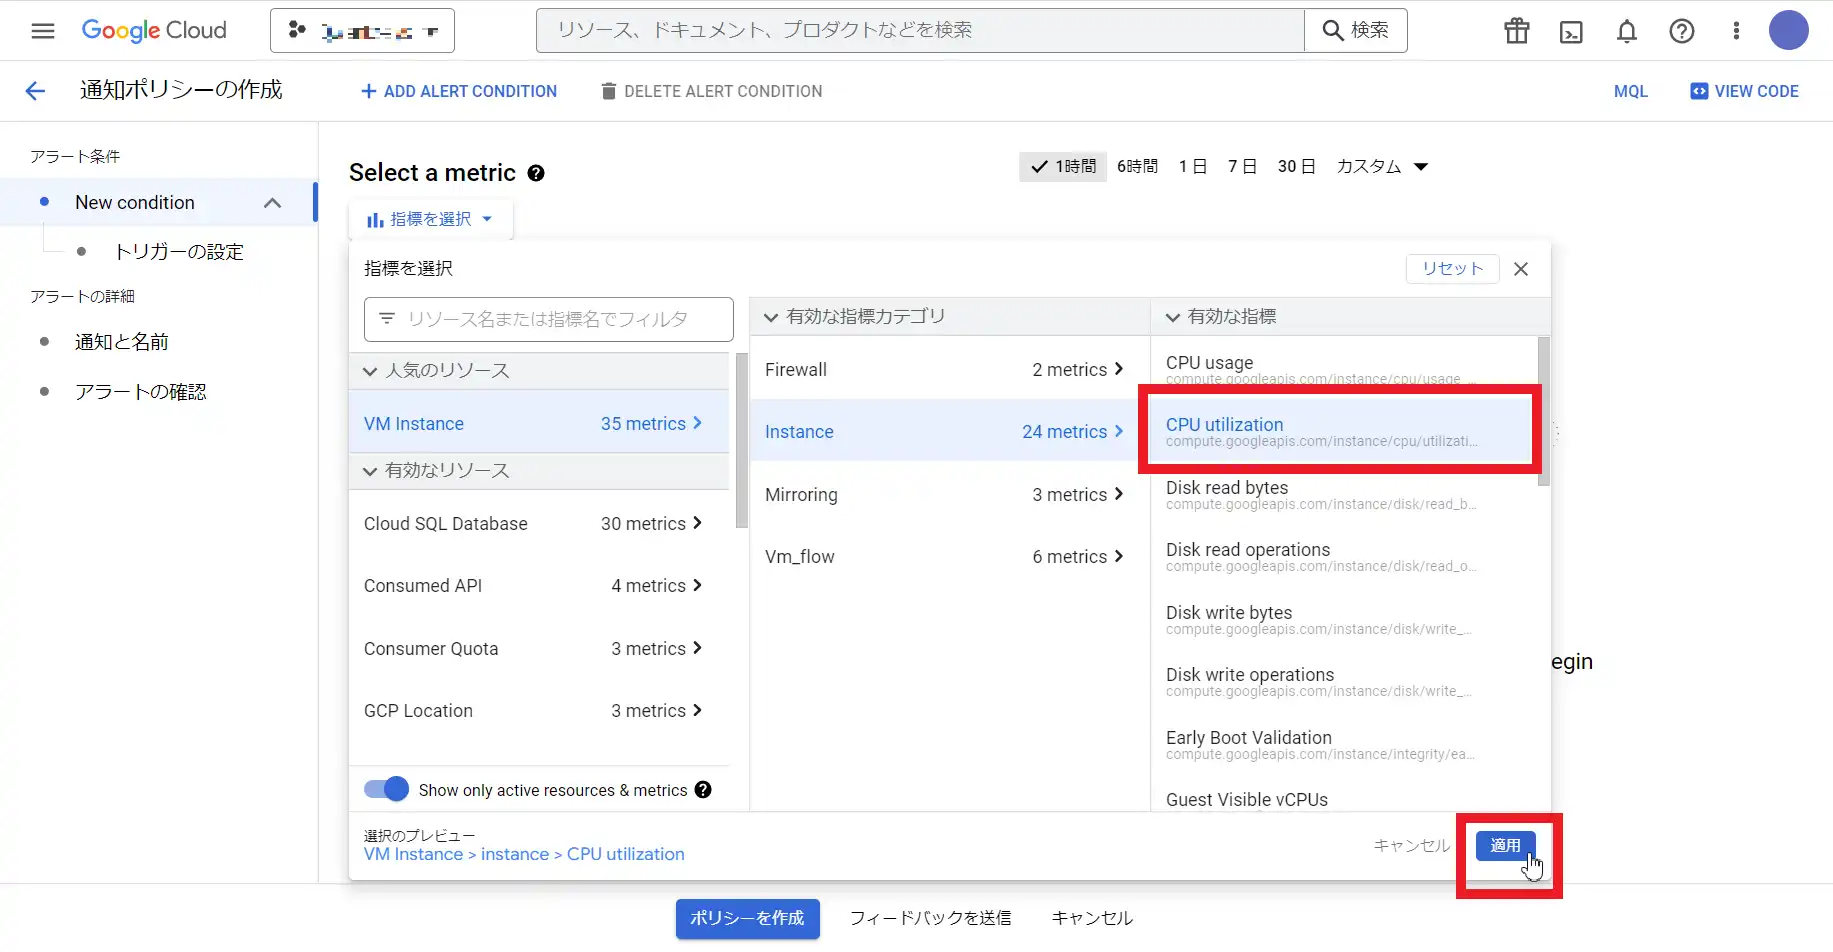Screen dimensions: 1833x952
Task: Click the user account avatar
Action: click(x=1789, y=30)
